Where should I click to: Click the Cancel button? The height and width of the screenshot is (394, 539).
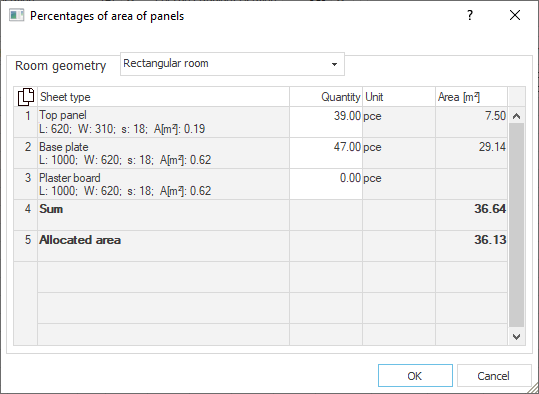tap(494, 376)
